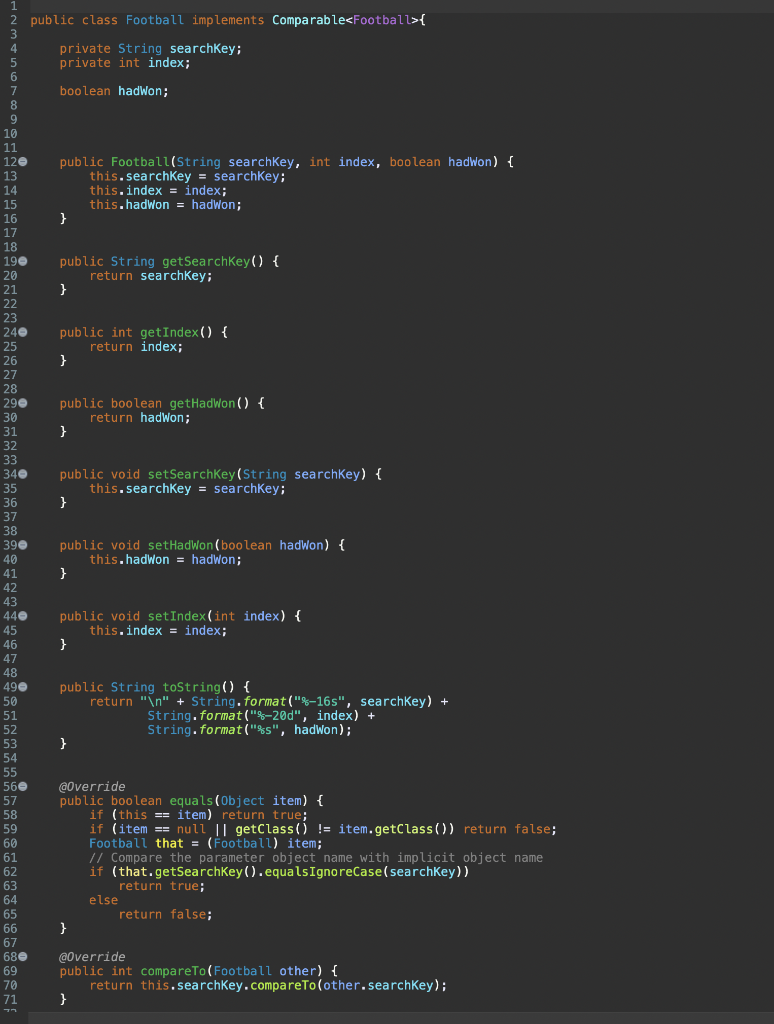Click the equals method name on line 57
This screenshot has width=774, height=1024.
click(191, 801)
